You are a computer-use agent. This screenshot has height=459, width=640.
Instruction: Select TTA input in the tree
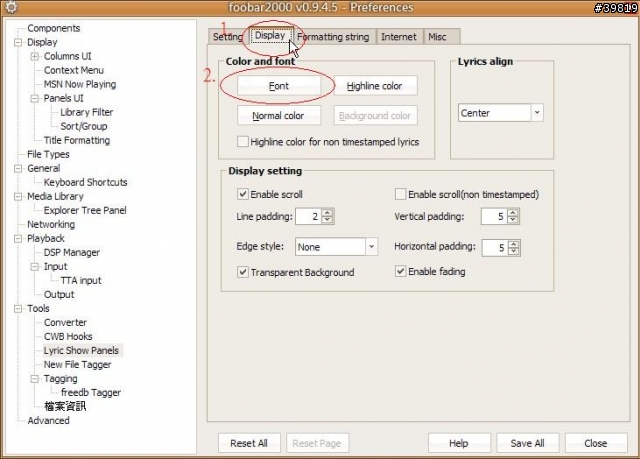81,280
